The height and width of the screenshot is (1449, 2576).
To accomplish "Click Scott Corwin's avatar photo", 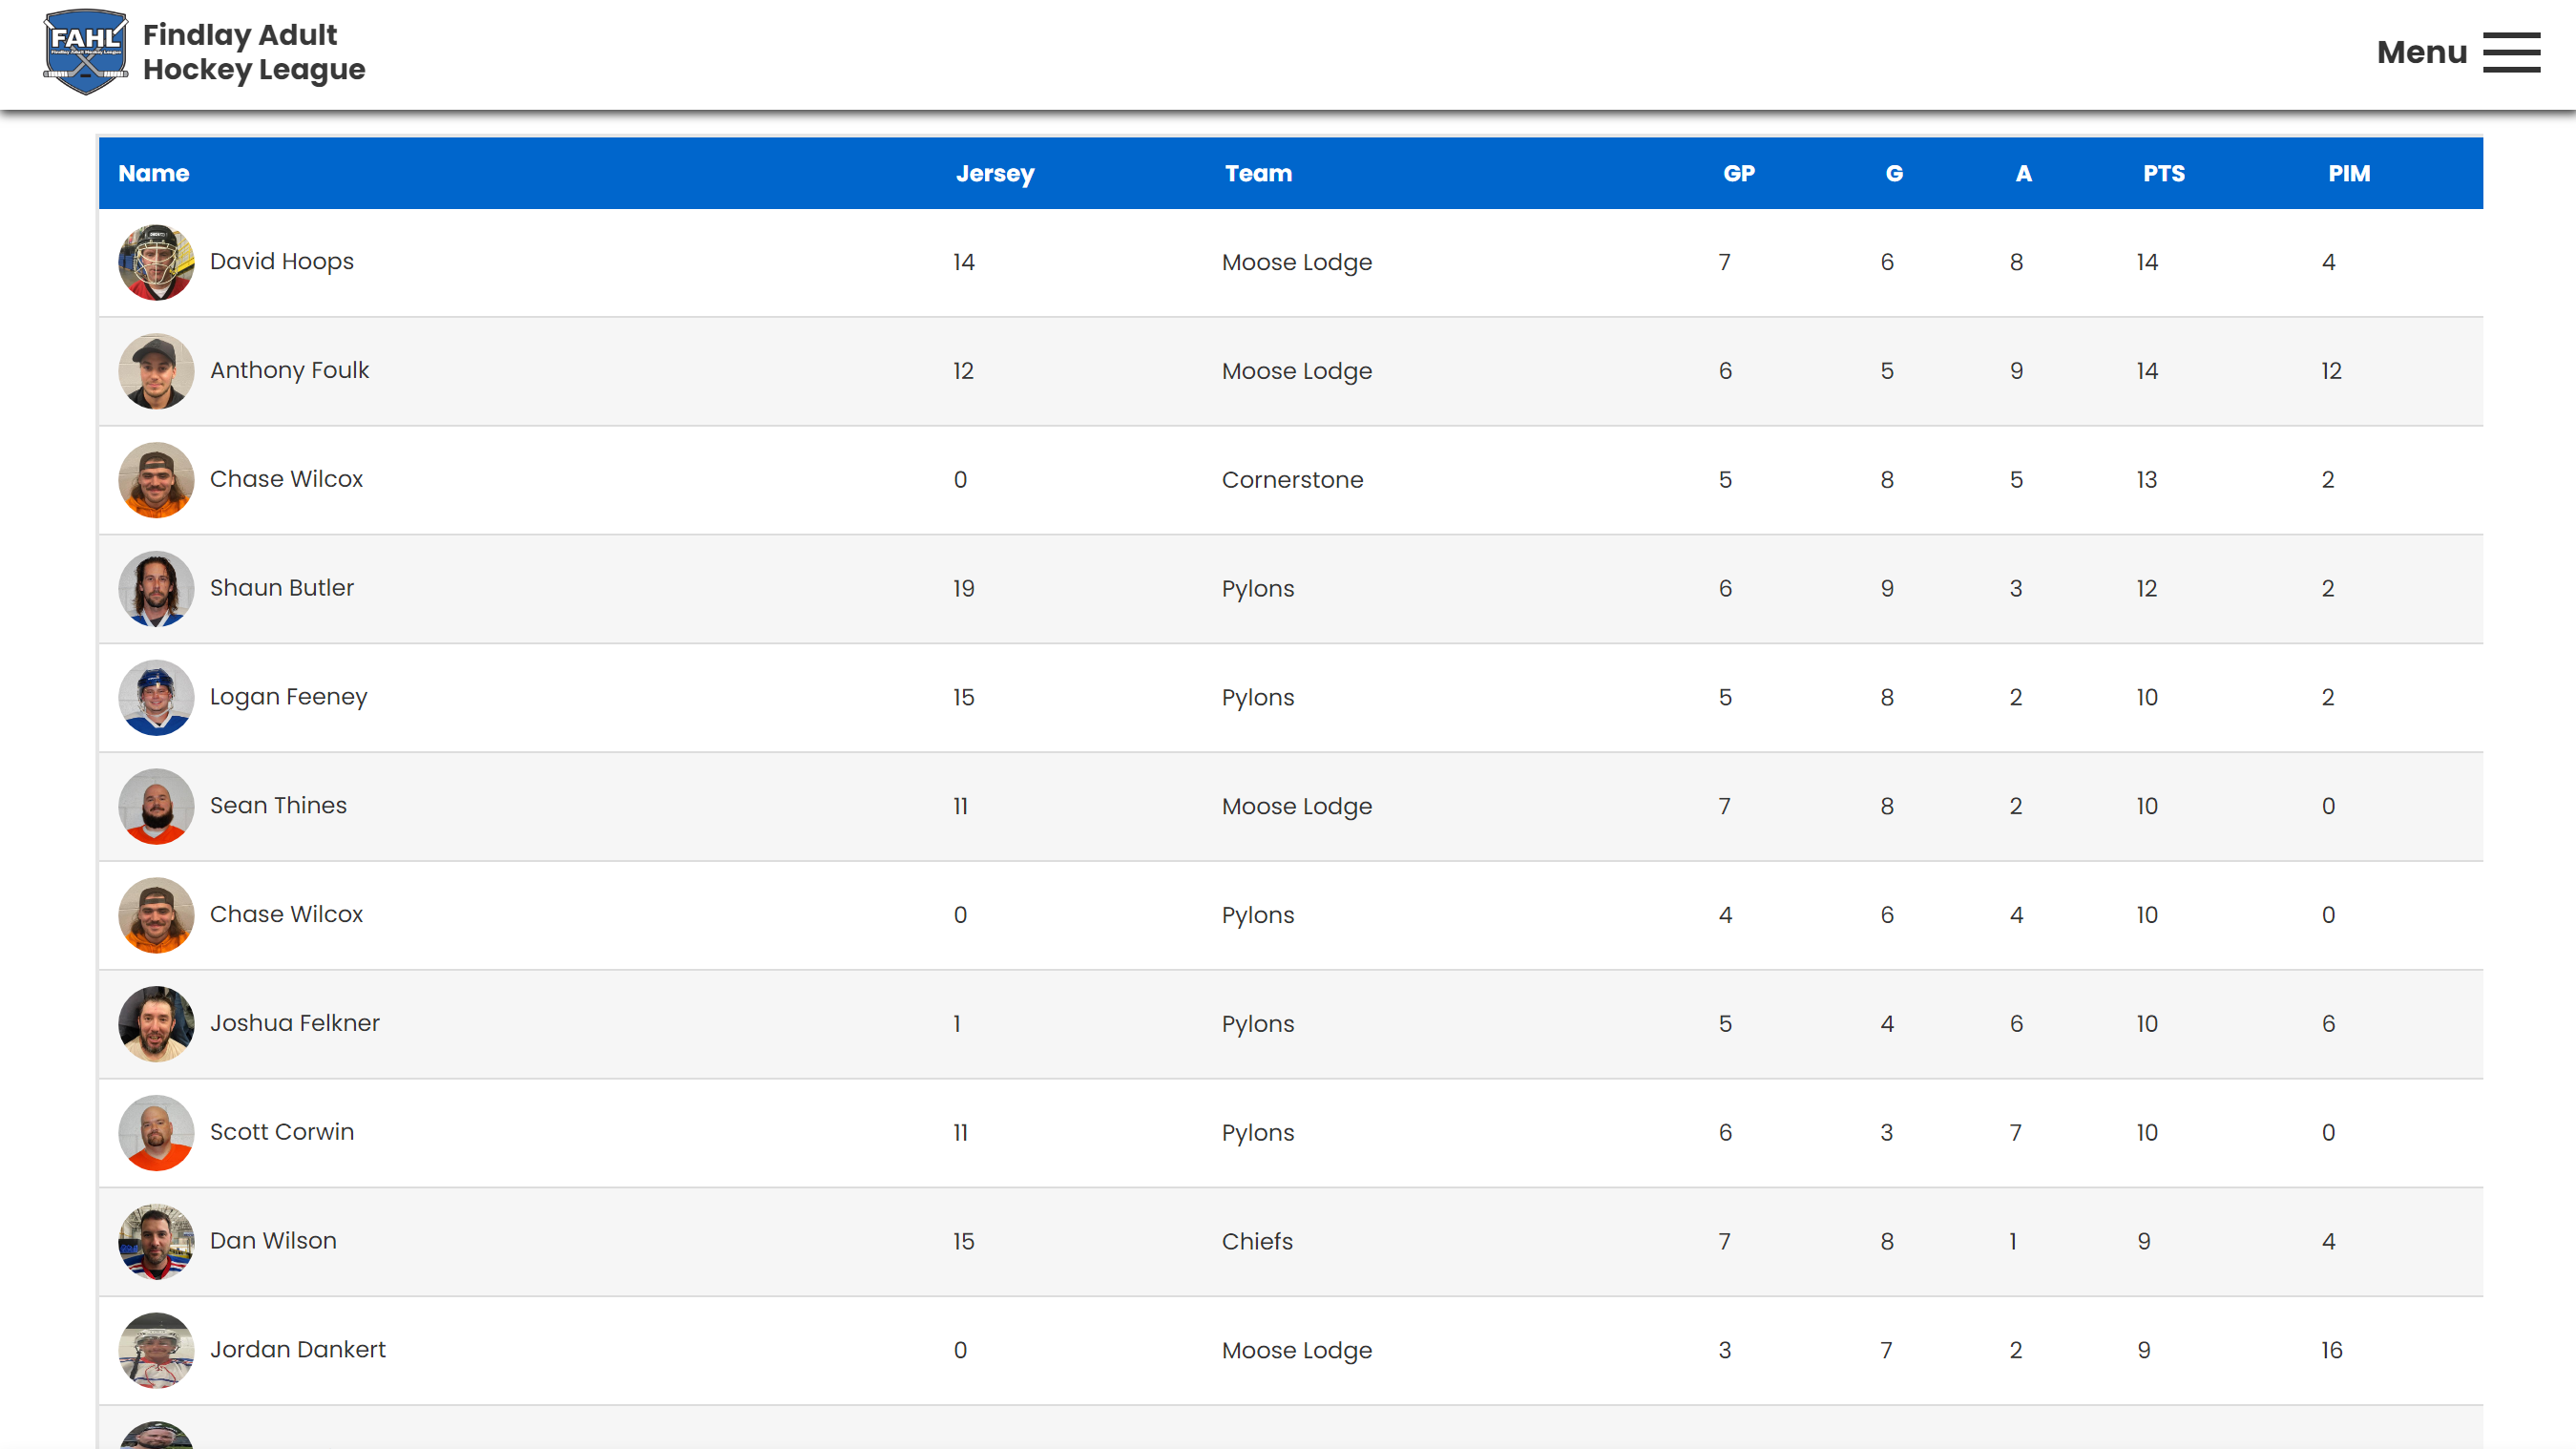I will [156, 1133].
